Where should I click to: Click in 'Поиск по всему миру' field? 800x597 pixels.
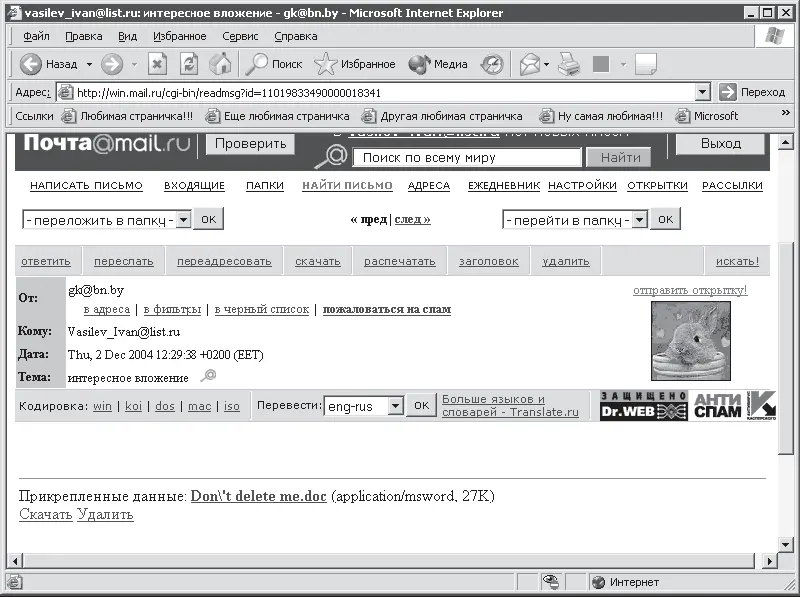467,158
